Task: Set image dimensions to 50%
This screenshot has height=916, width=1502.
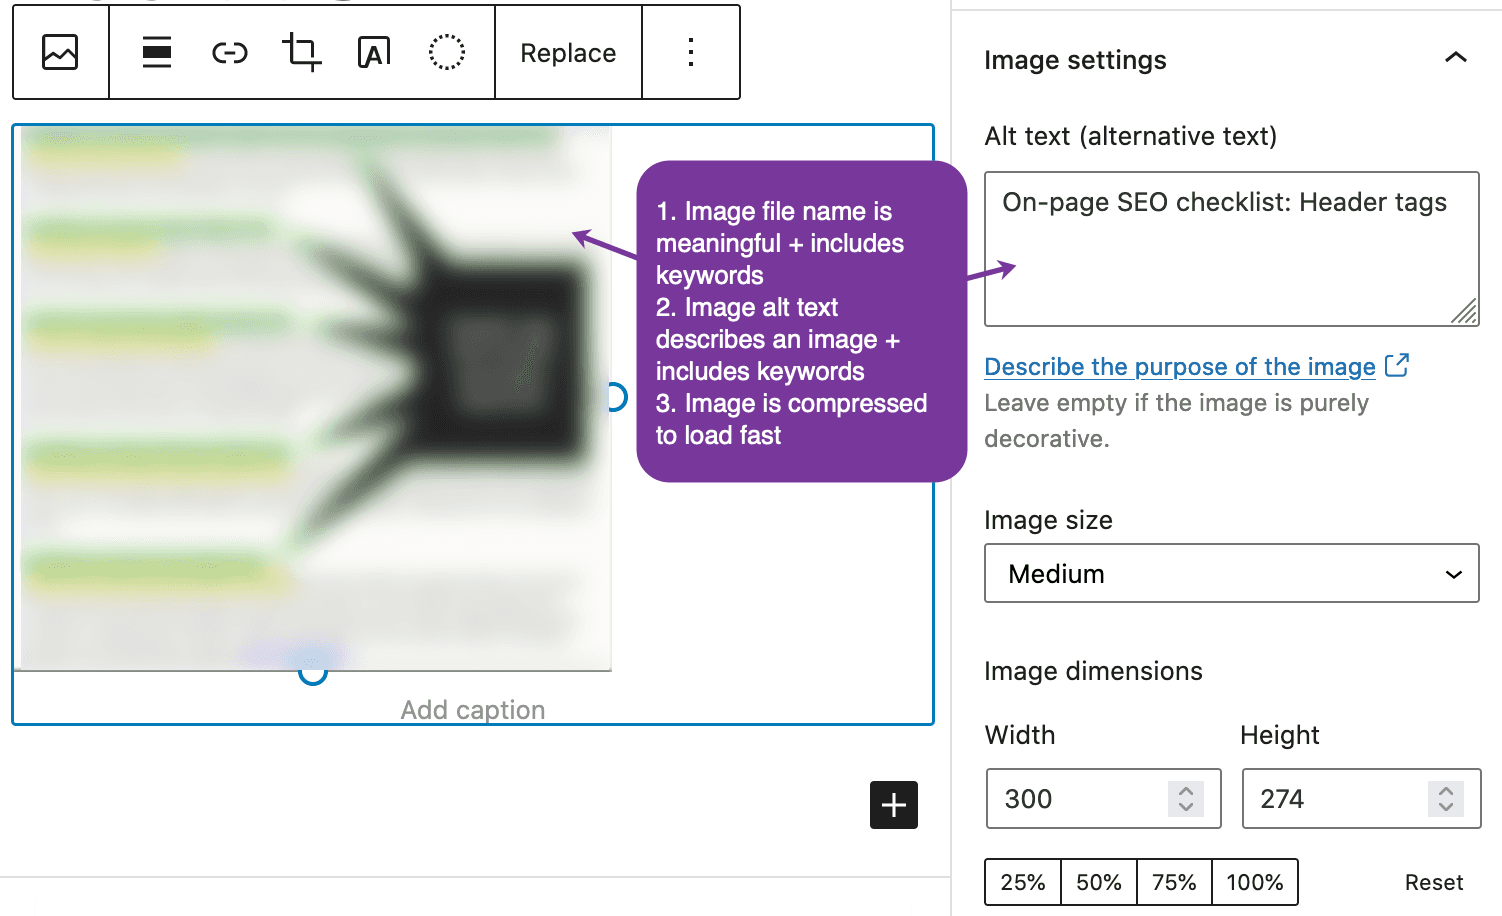Action: (1098, 882)
